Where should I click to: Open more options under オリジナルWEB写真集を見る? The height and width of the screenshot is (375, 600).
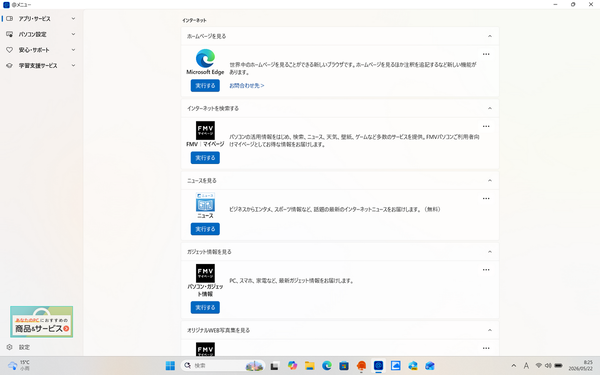click(486, 348)
